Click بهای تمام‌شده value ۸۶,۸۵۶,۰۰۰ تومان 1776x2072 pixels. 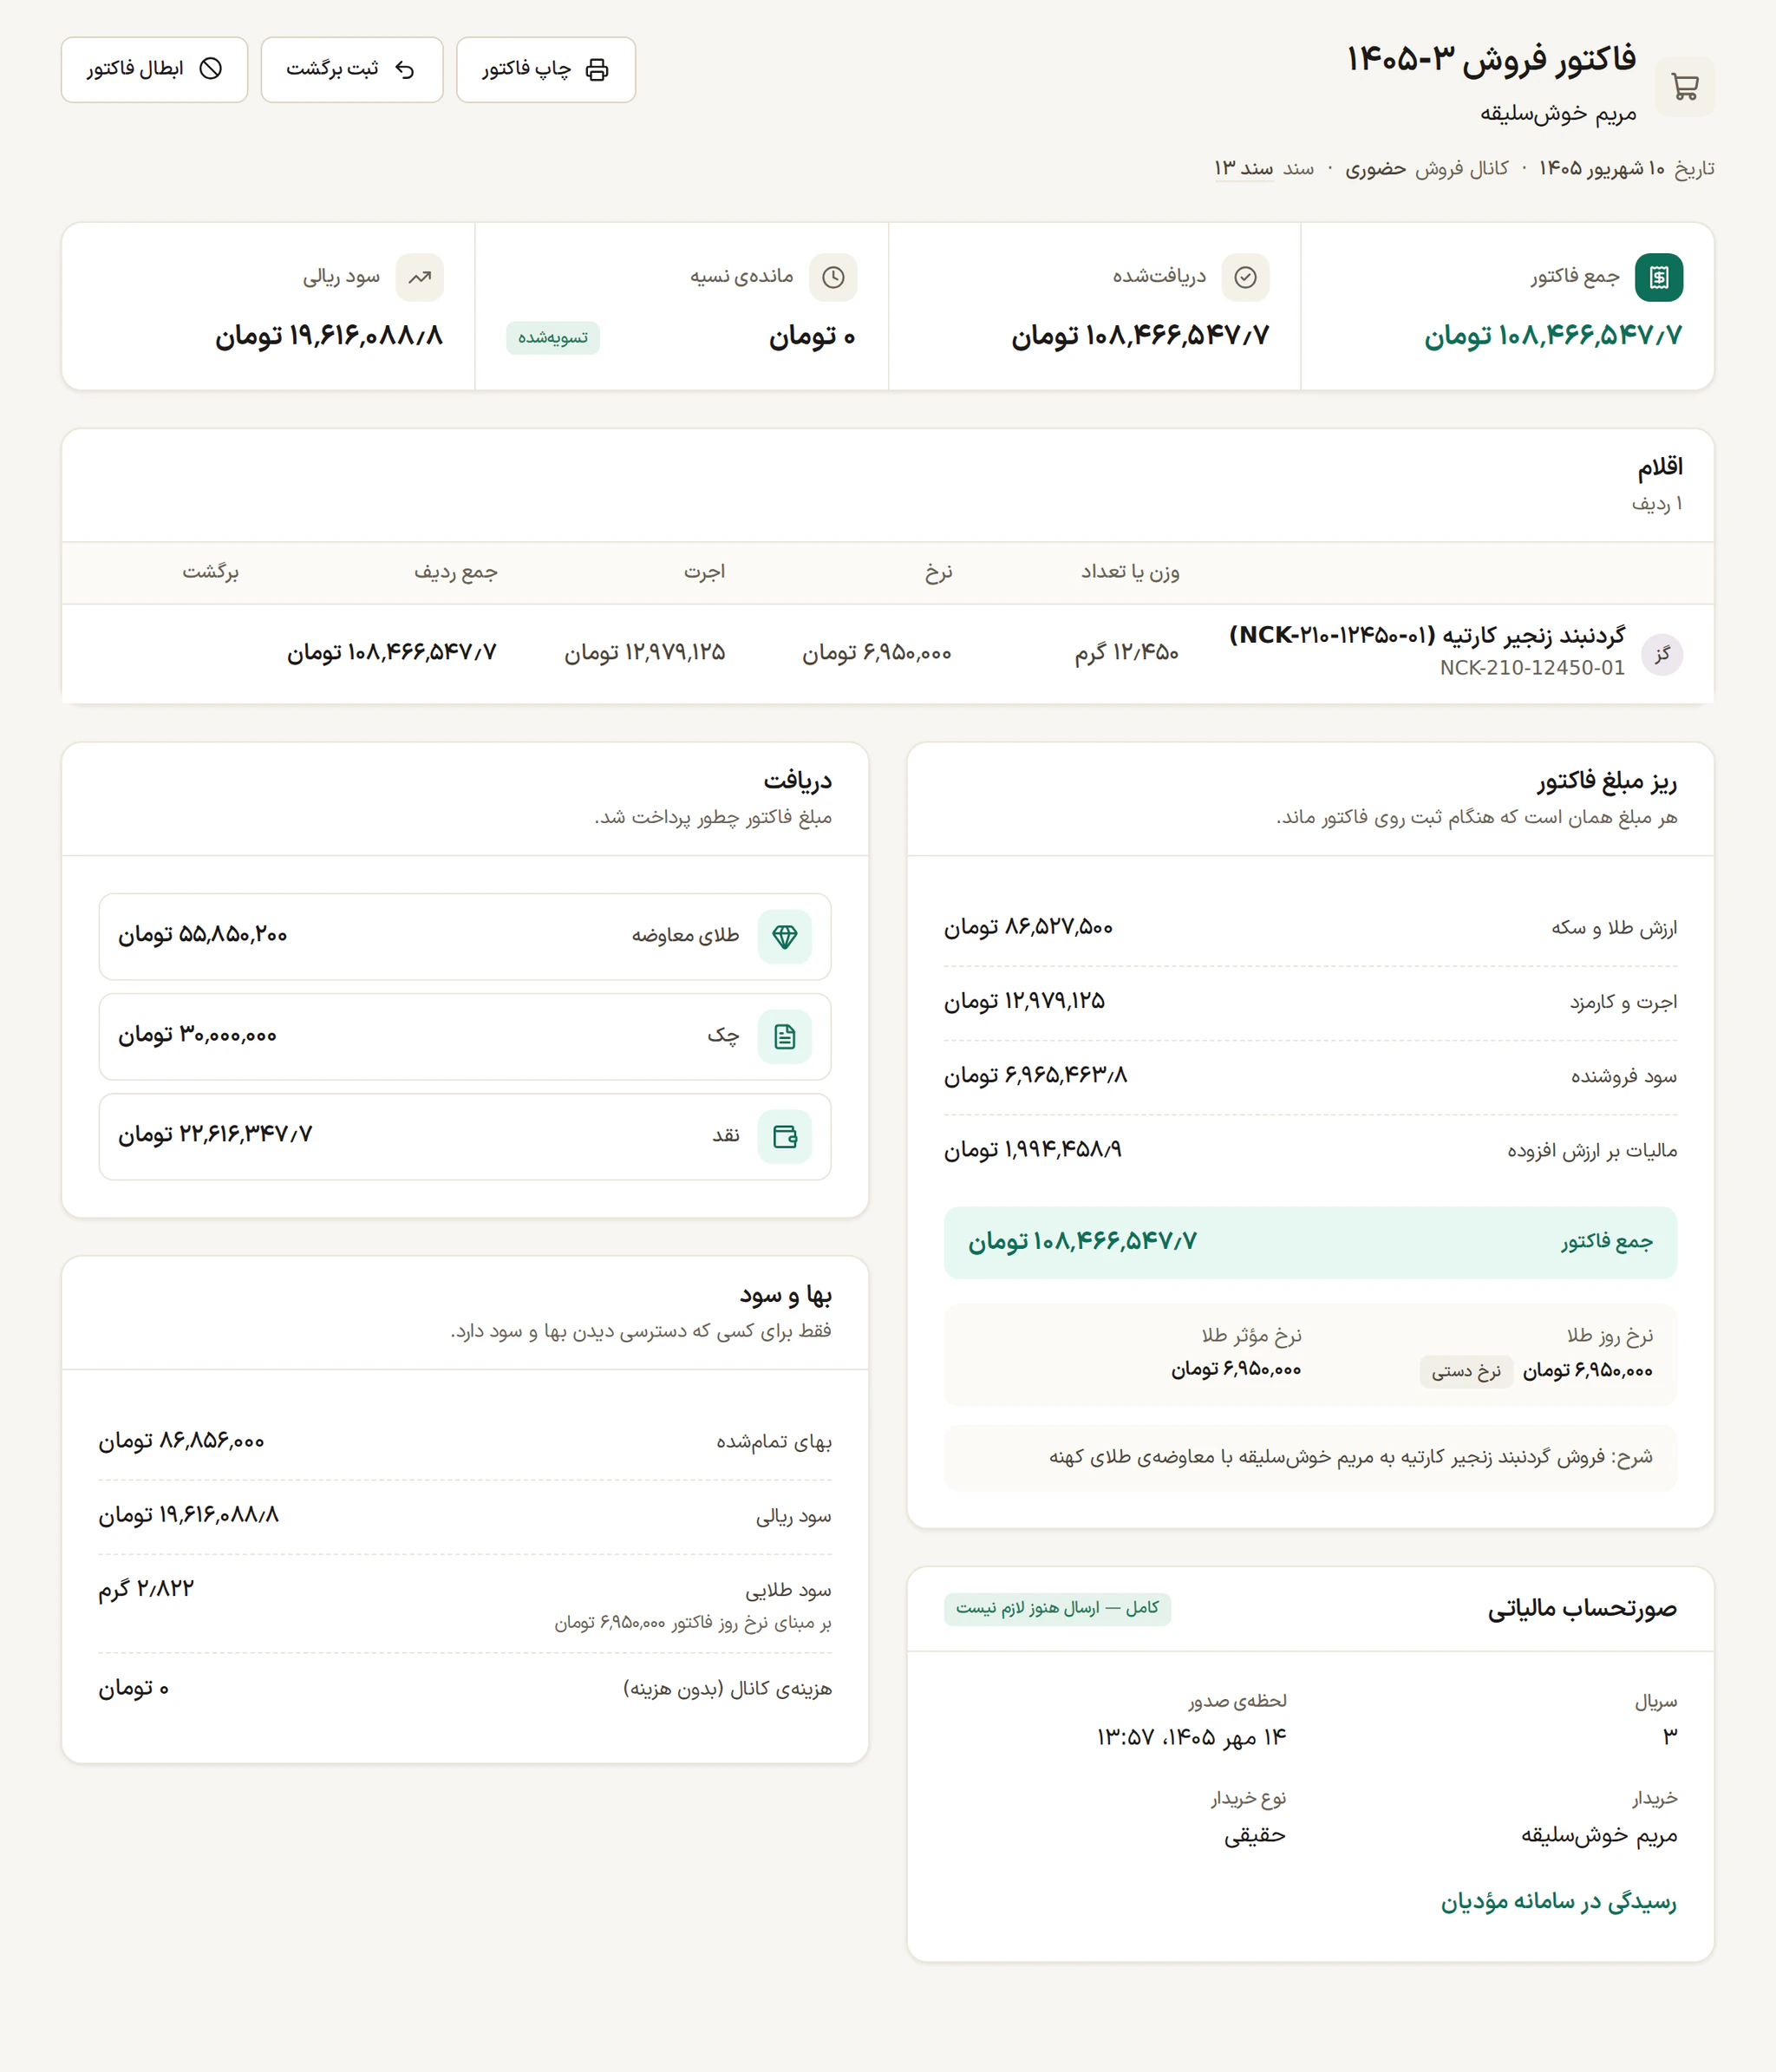point(182,1441)
